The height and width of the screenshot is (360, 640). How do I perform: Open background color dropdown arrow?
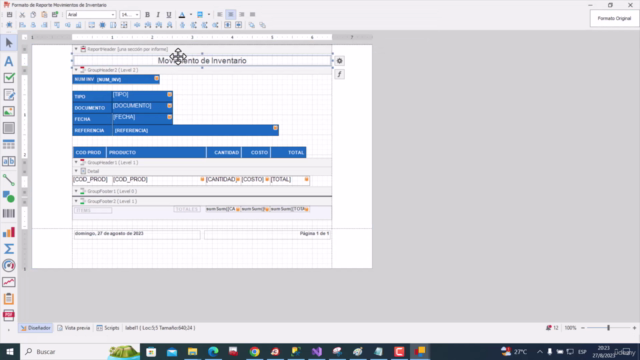click(x=209, y=15)
